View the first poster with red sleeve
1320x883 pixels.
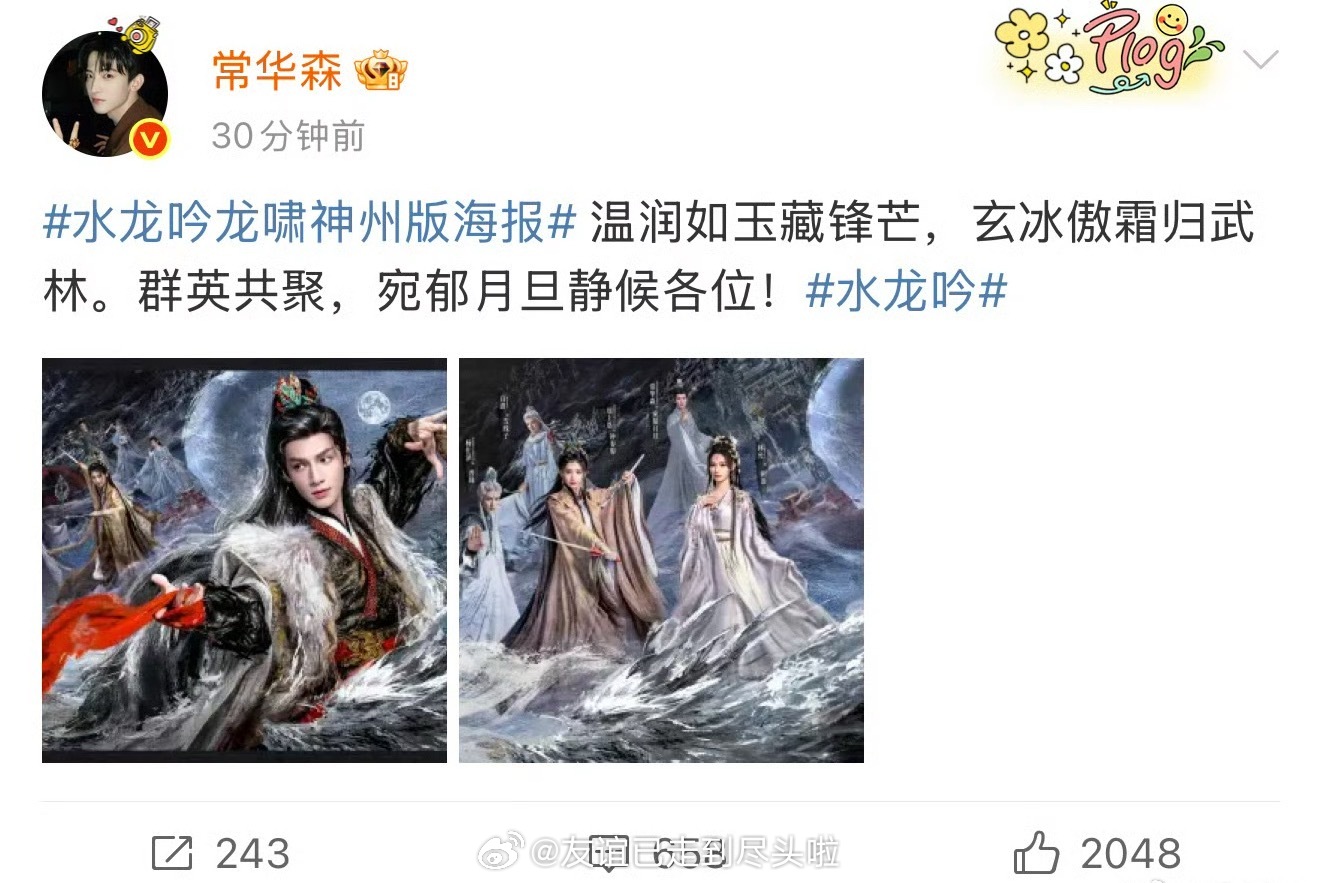(244, 560)
